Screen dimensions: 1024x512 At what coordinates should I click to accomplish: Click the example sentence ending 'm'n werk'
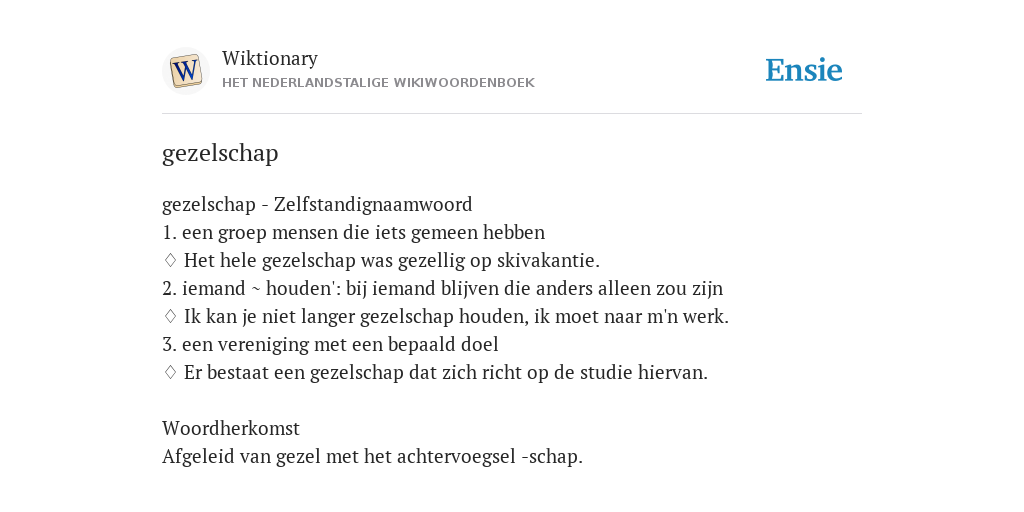pos(456,317)
